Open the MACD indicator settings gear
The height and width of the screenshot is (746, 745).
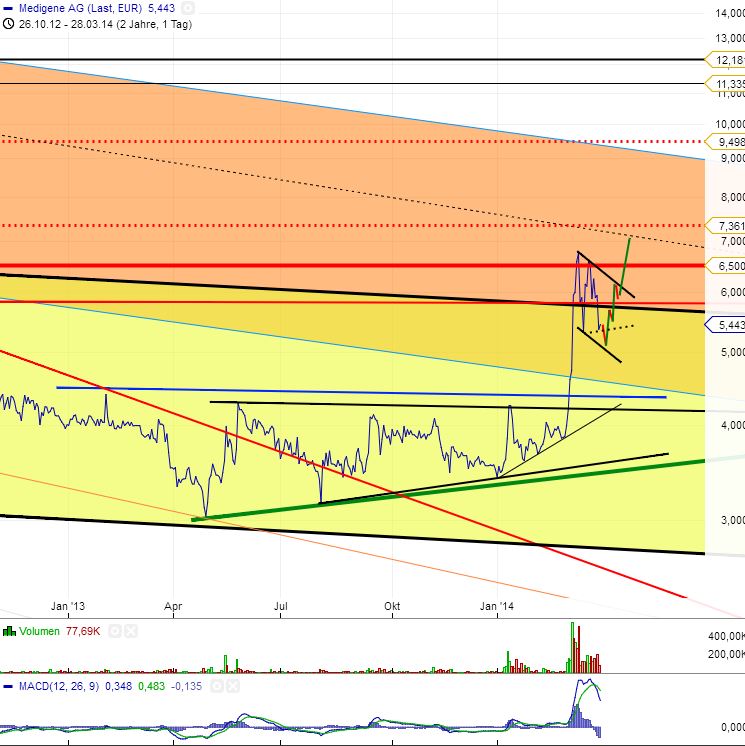pyautogui.click(x=217, y=686)
